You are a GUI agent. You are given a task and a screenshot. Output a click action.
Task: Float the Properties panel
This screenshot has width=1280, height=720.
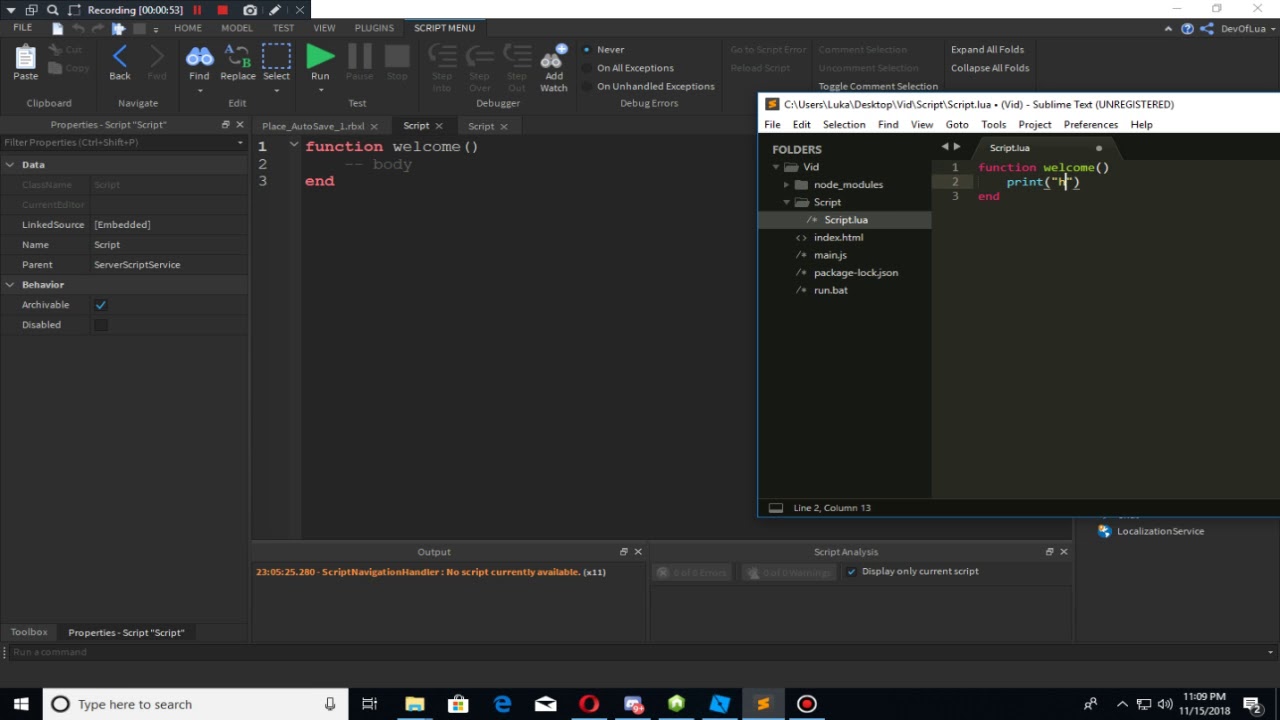pos(225,125)
